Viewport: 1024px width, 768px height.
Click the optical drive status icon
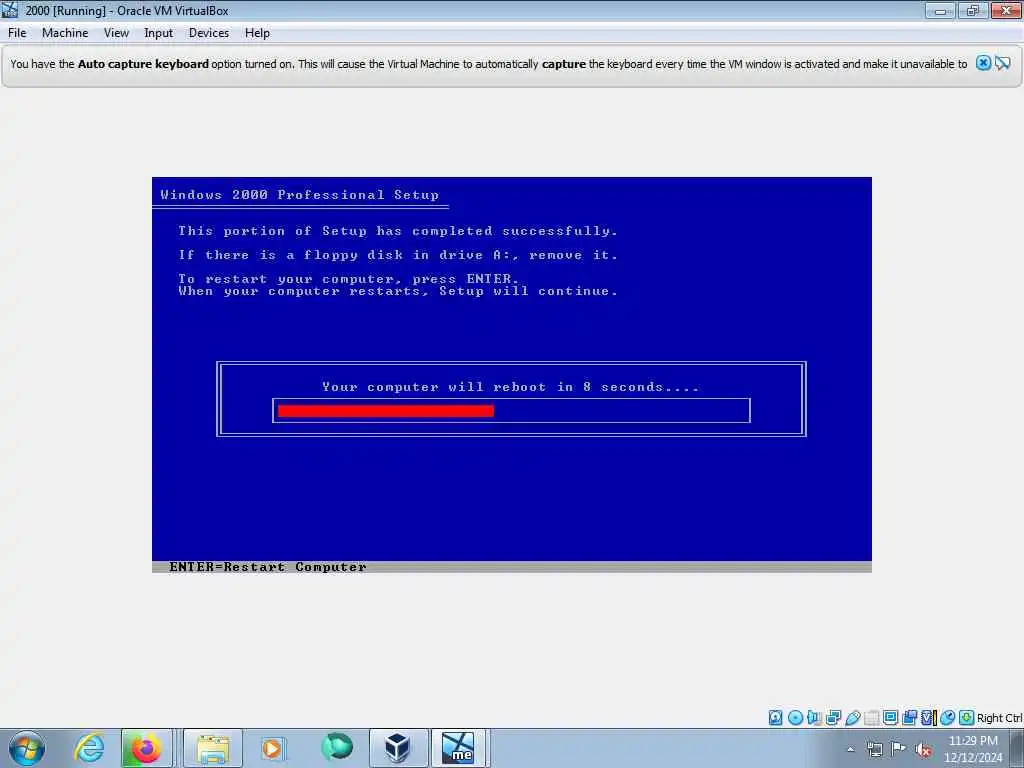click(795, 718)
